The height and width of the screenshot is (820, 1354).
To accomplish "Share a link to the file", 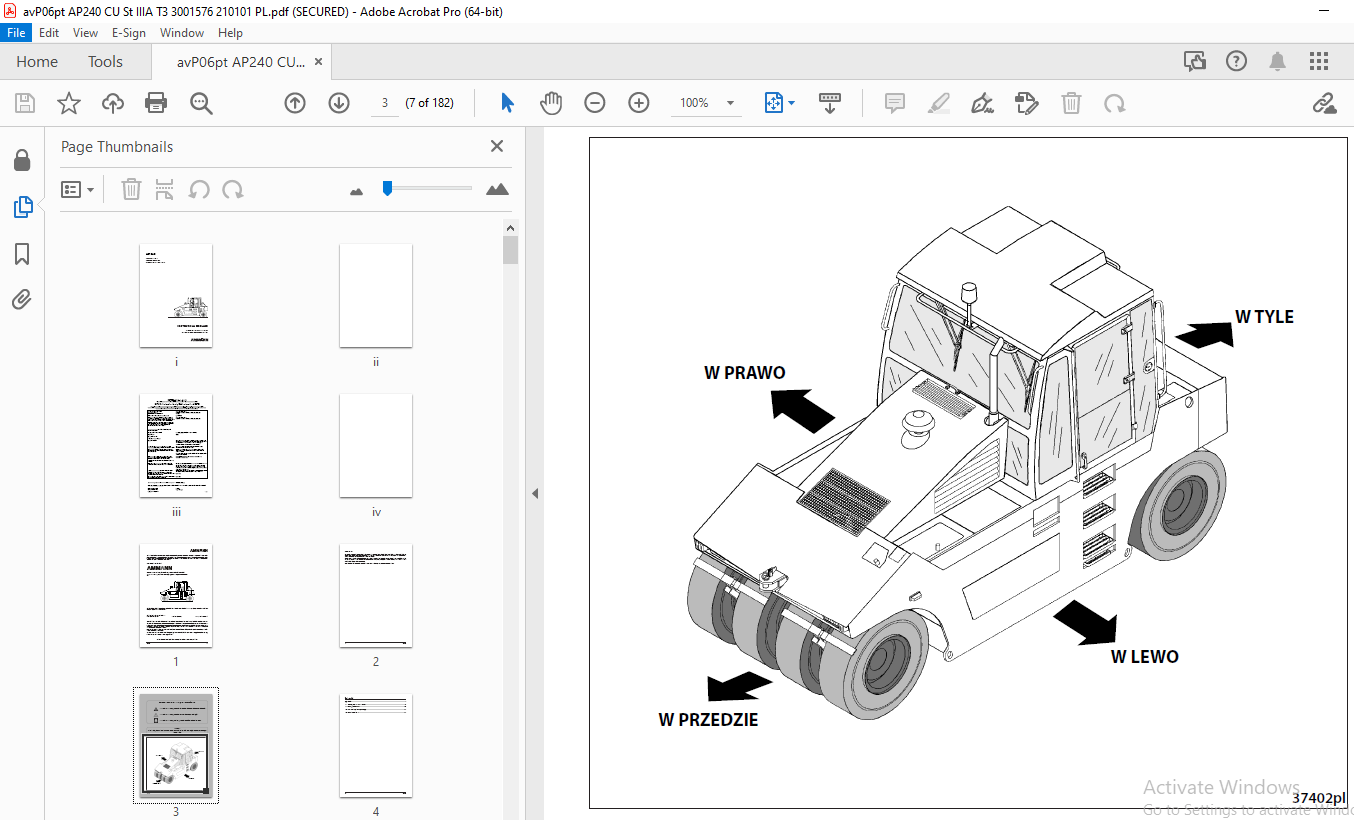I will tap(1325, 103).
